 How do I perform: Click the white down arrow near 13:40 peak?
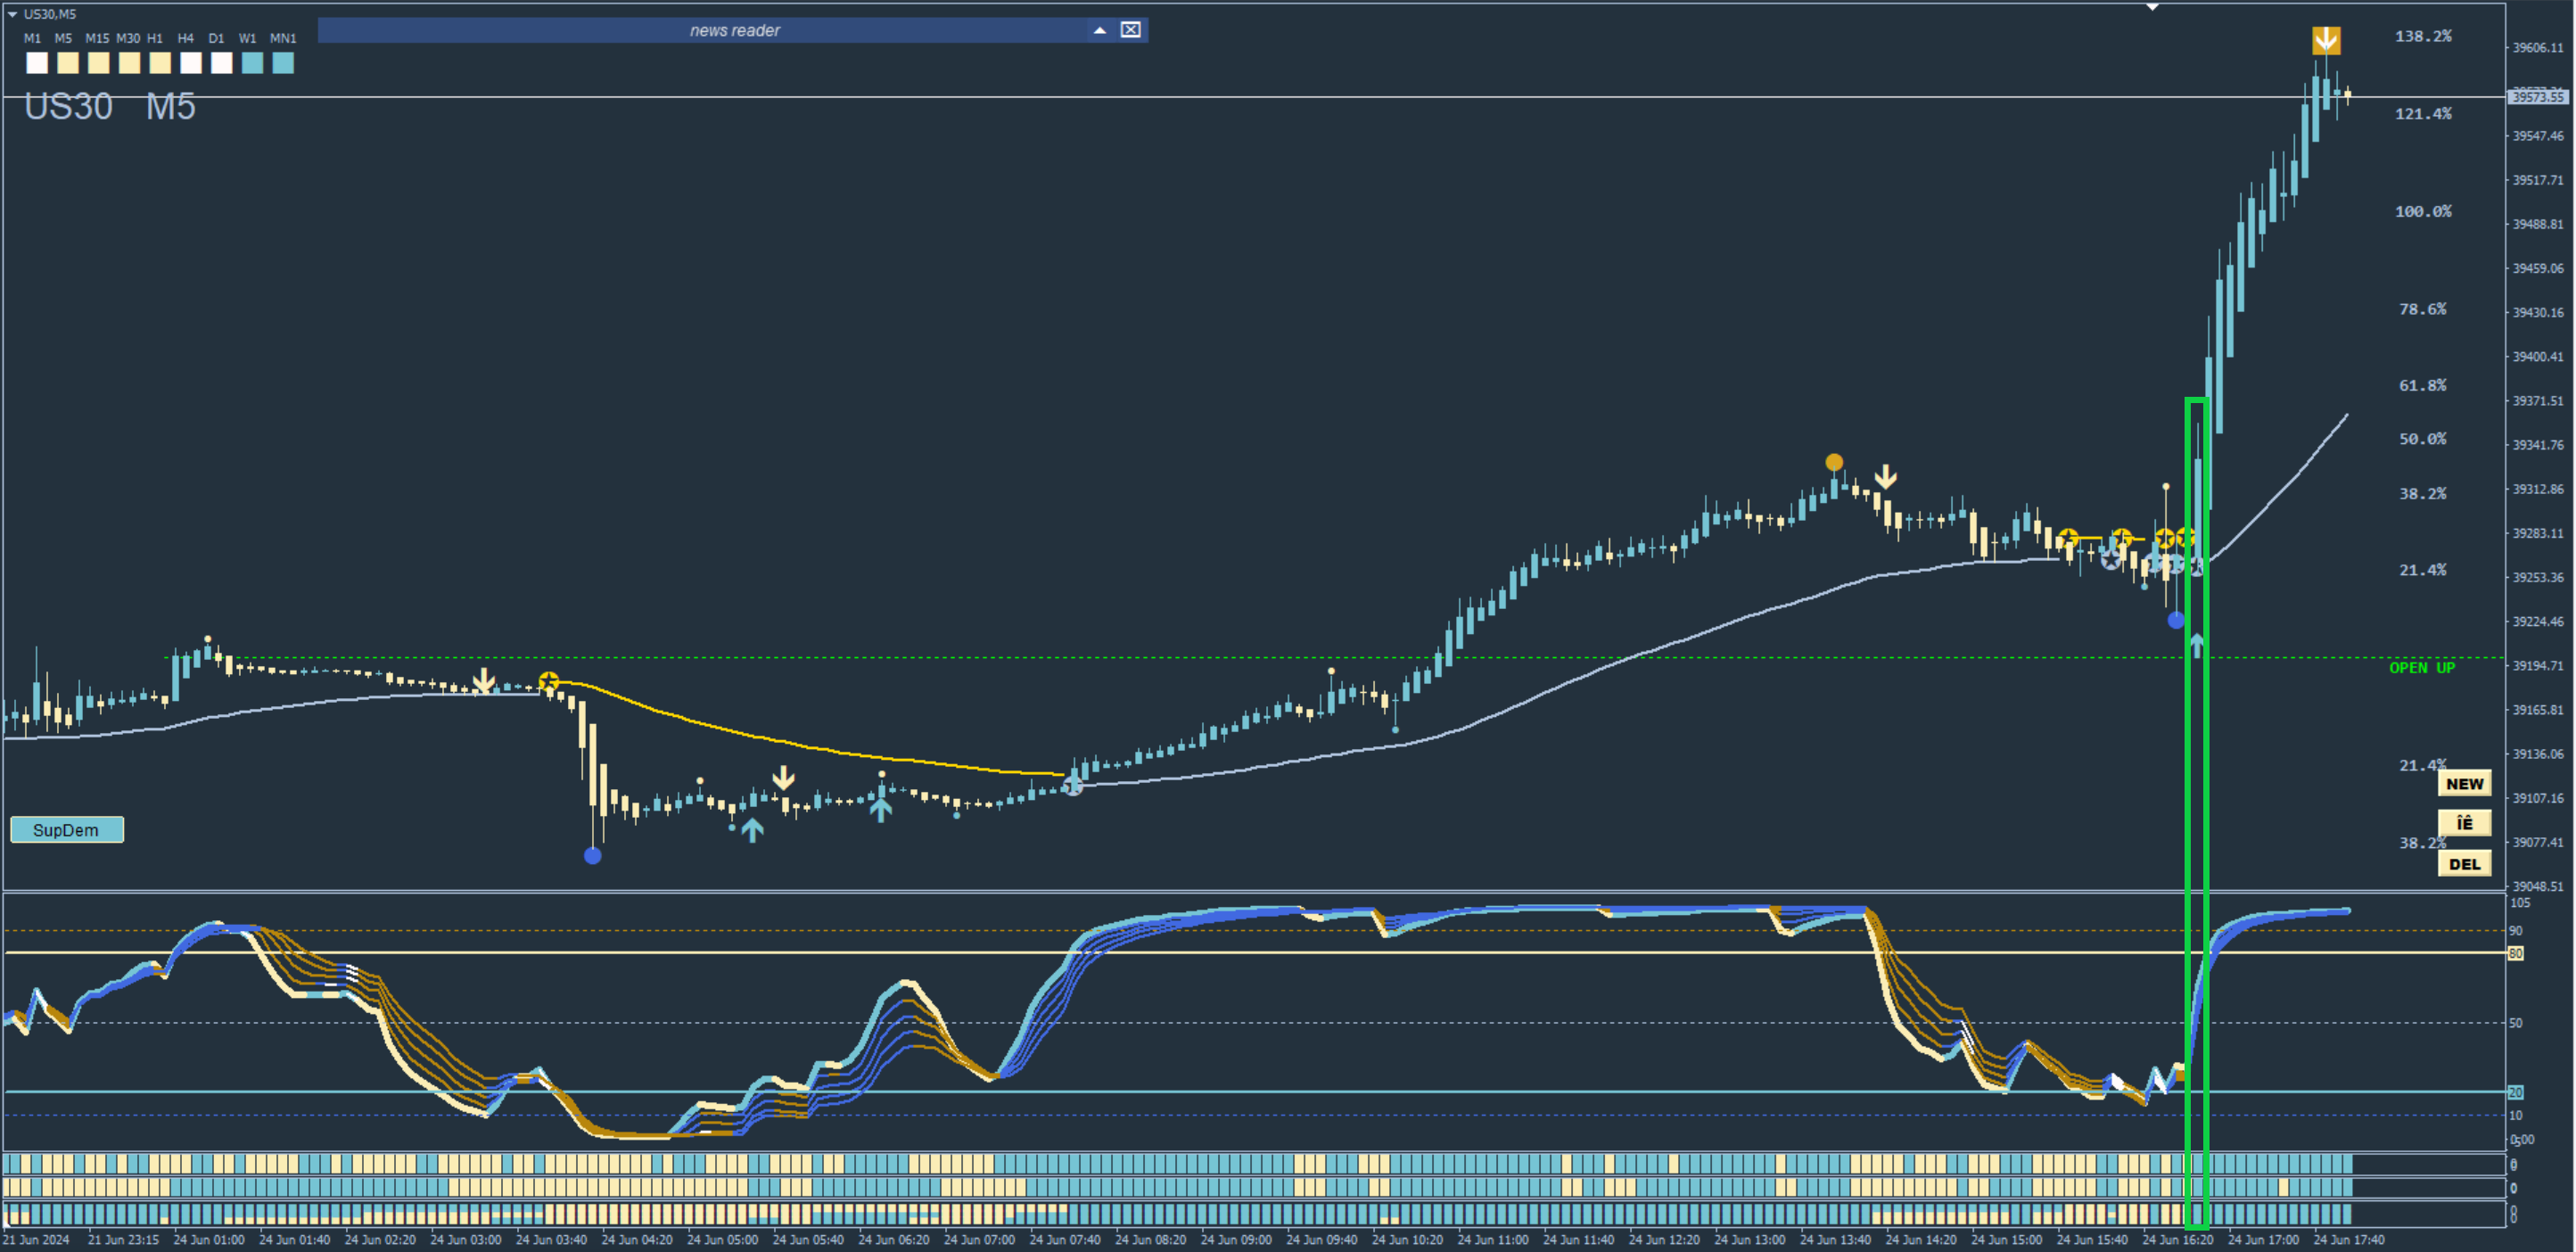coord(1885,476)
